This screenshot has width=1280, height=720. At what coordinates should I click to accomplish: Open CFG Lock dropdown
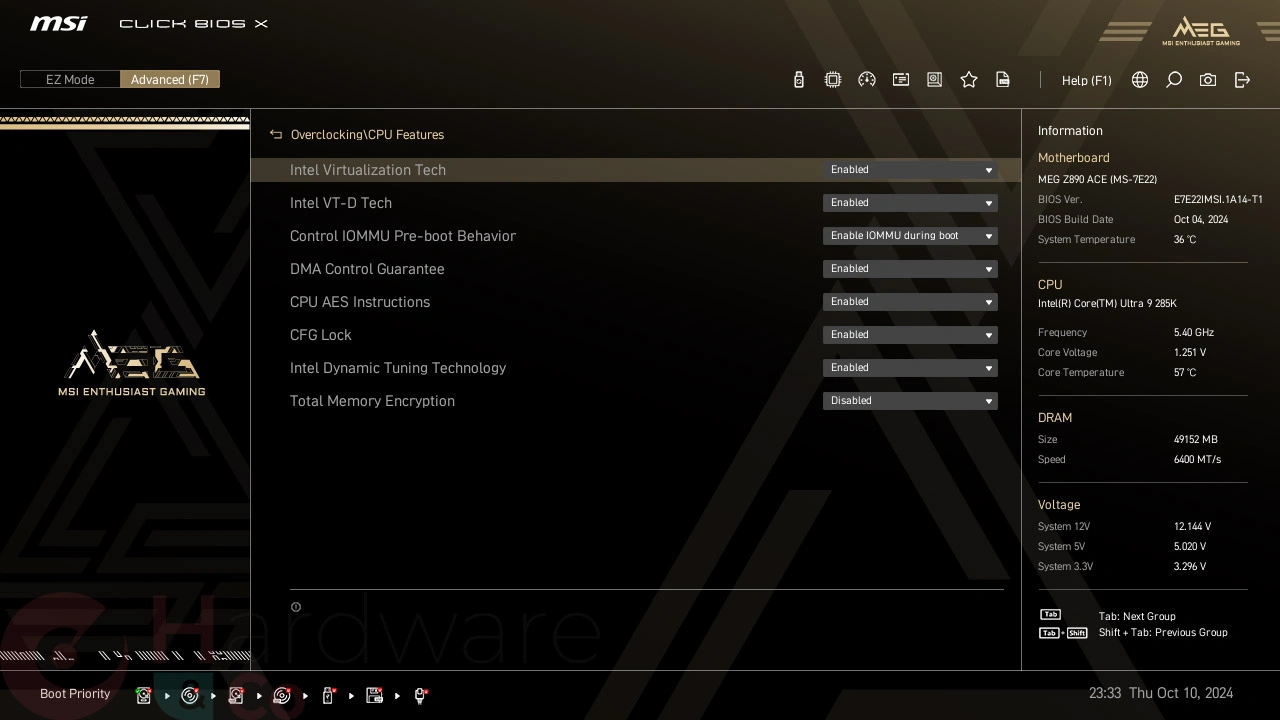point(910,335)
